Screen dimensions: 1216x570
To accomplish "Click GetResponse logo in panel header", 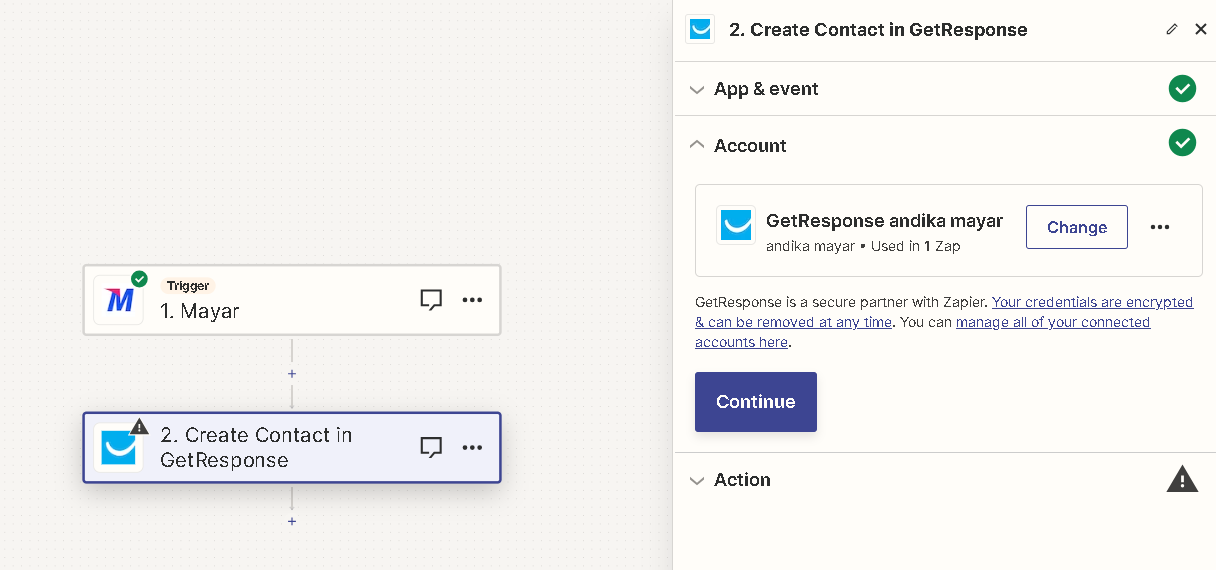I will click(x=700, y=29).
